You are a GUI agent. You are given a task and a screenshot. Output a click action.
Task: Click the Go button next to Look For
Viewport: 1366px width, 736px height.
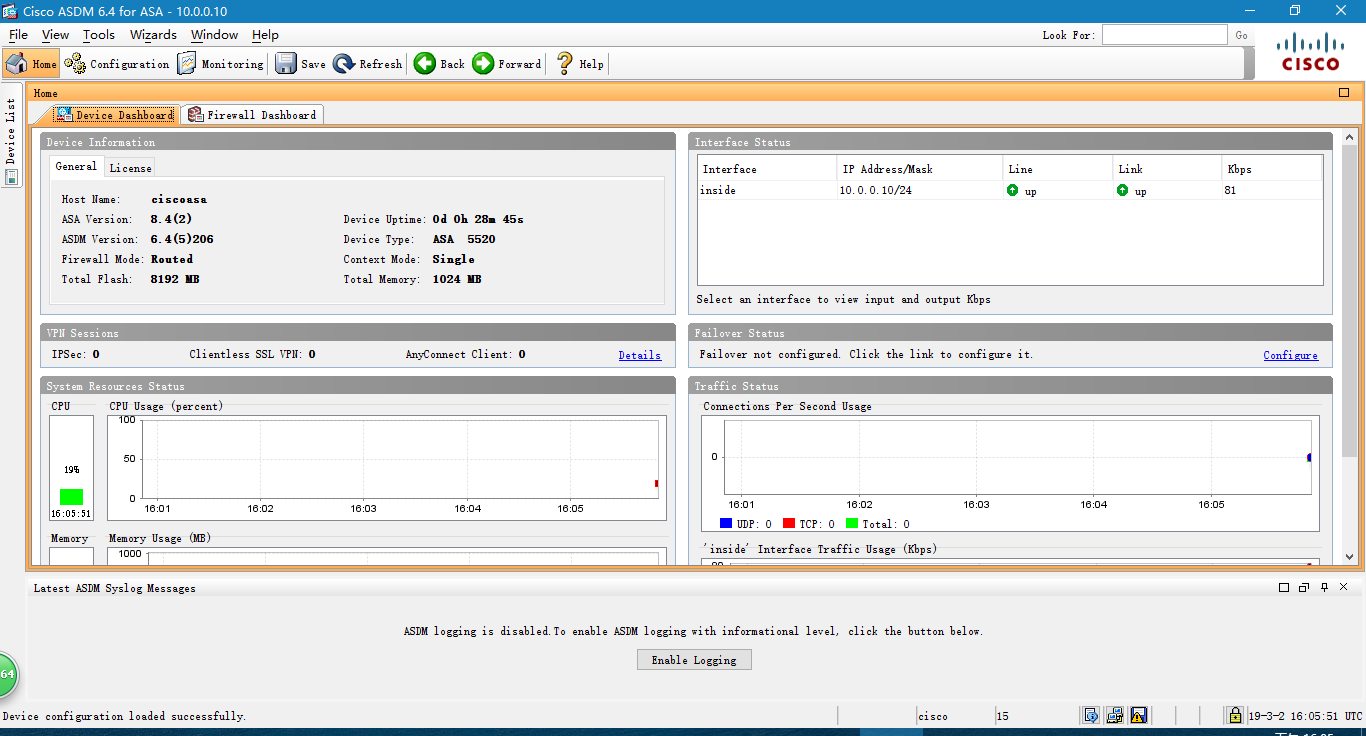1241,35
